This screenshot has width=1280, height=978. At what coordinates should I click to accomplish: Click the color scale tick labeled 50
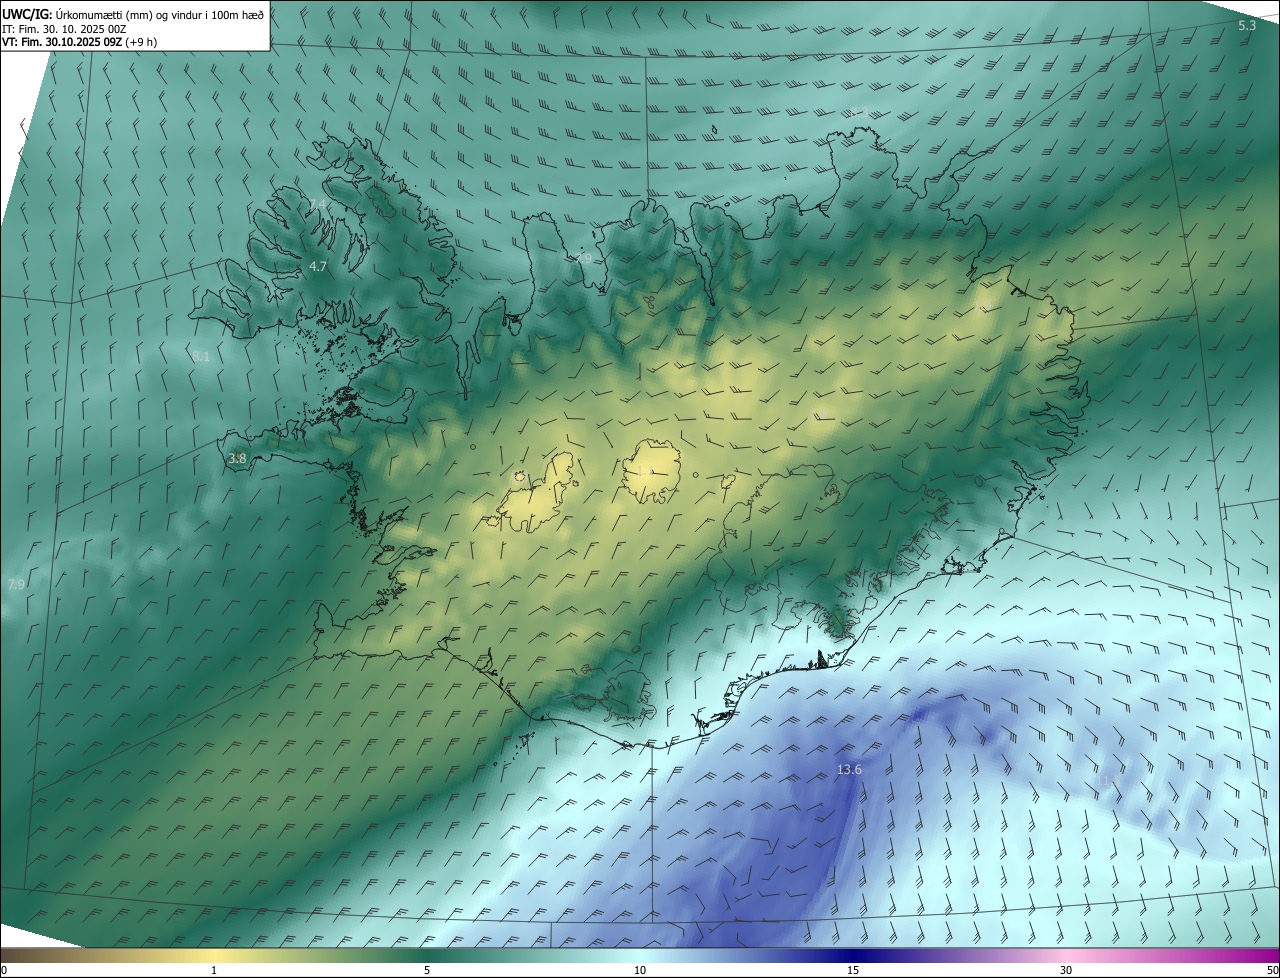(x=1272, y=971)
